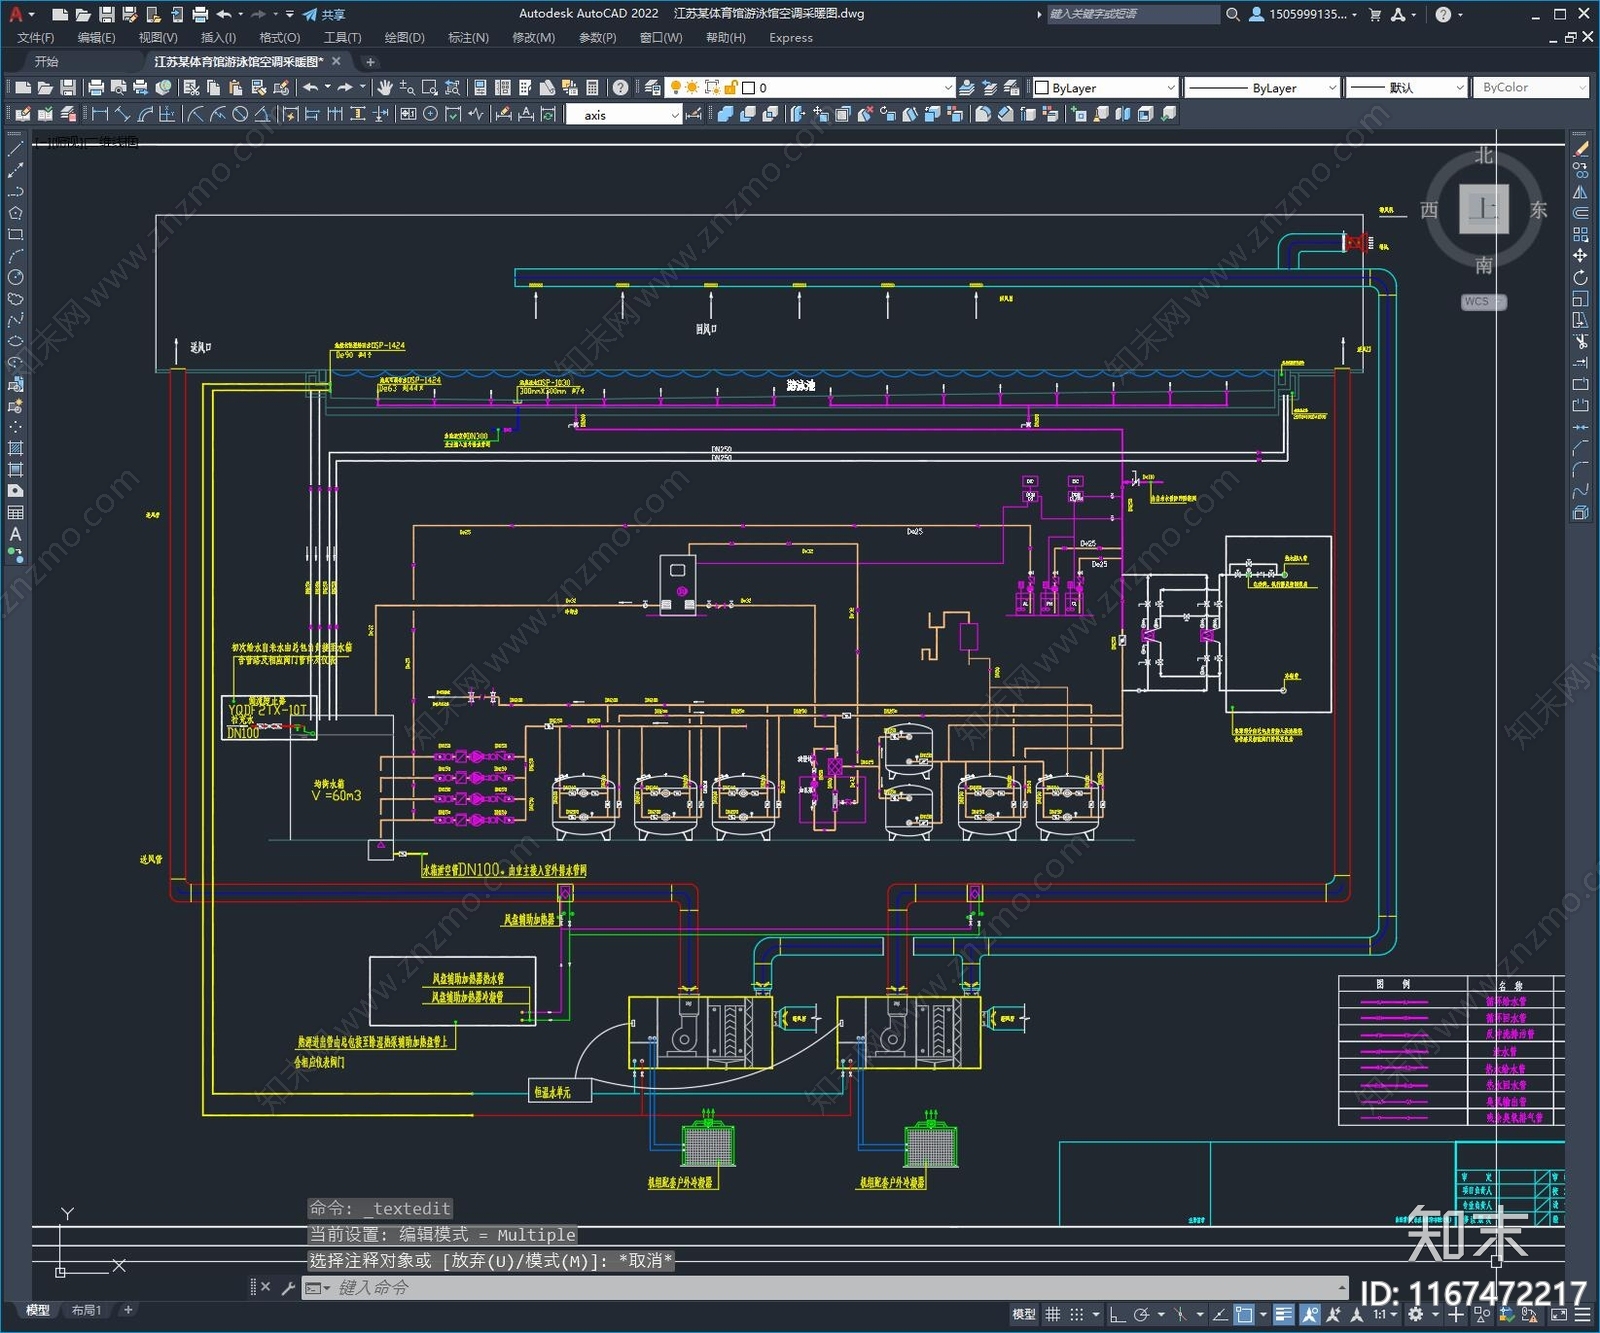Open the 文件(F) menu
This screenshot has width=1600, height=1333.
35,38
